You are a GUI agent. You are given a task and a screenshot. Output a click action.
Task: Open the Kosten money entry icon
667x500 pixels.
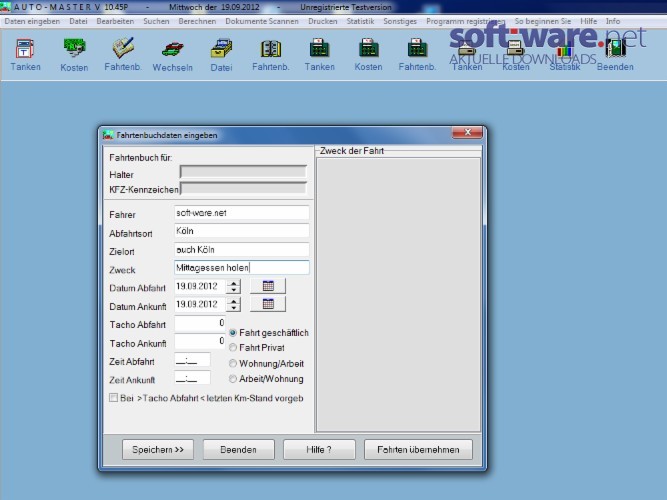pos(74,48)
